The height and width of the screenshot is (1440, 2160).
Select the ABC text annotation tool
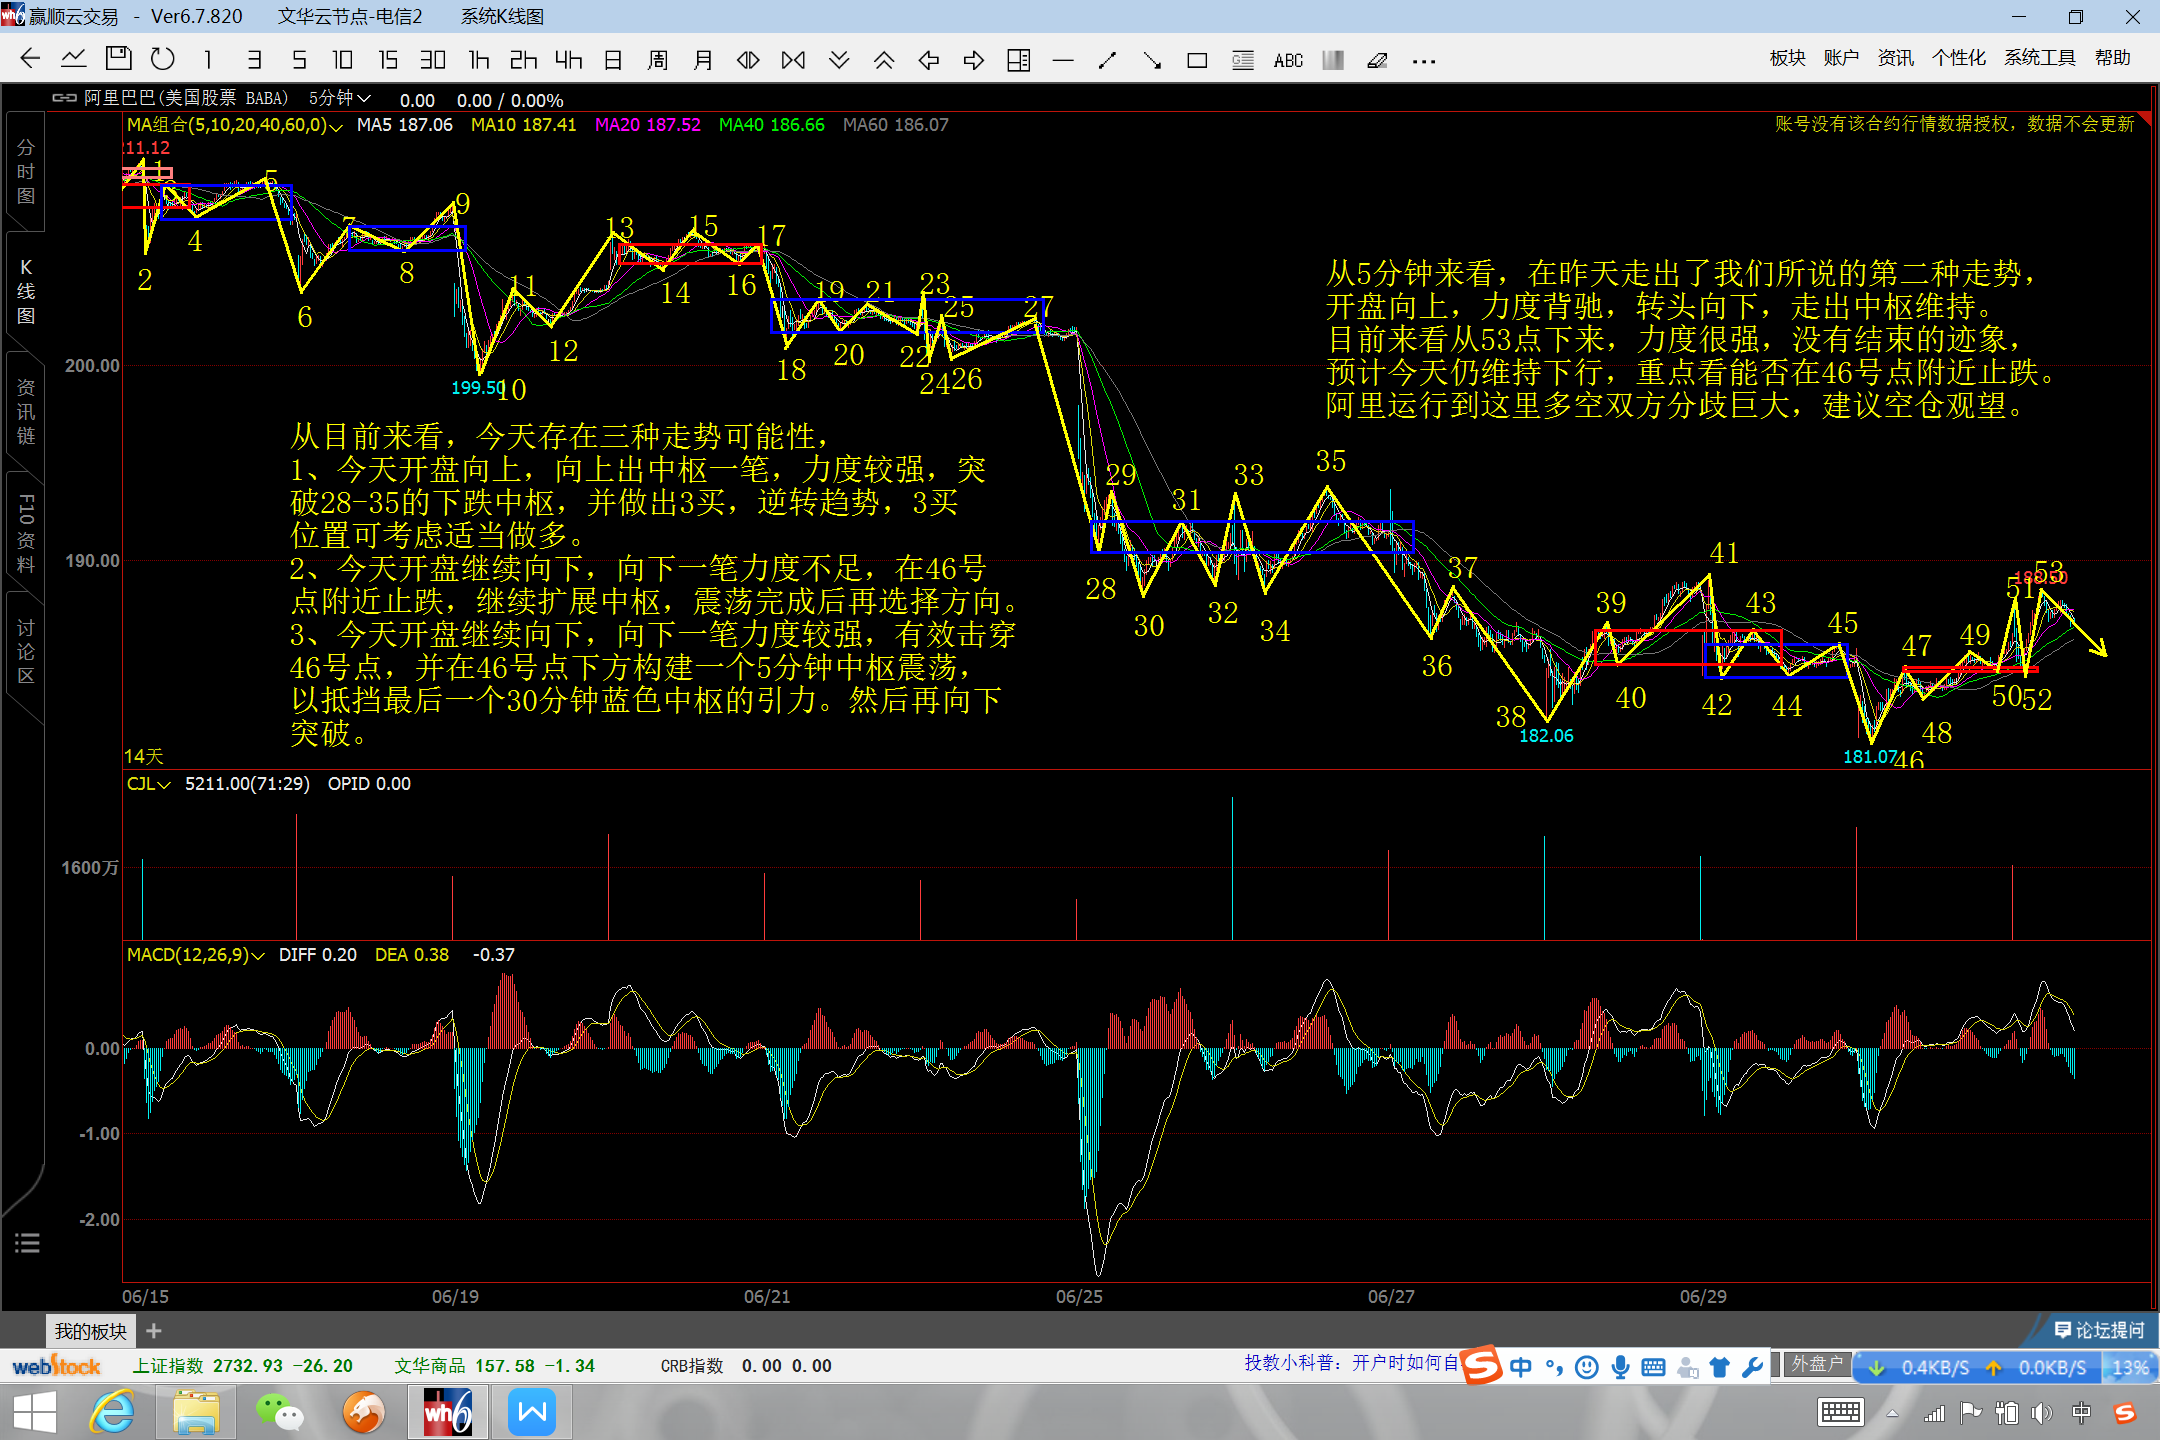(1288, 61)
